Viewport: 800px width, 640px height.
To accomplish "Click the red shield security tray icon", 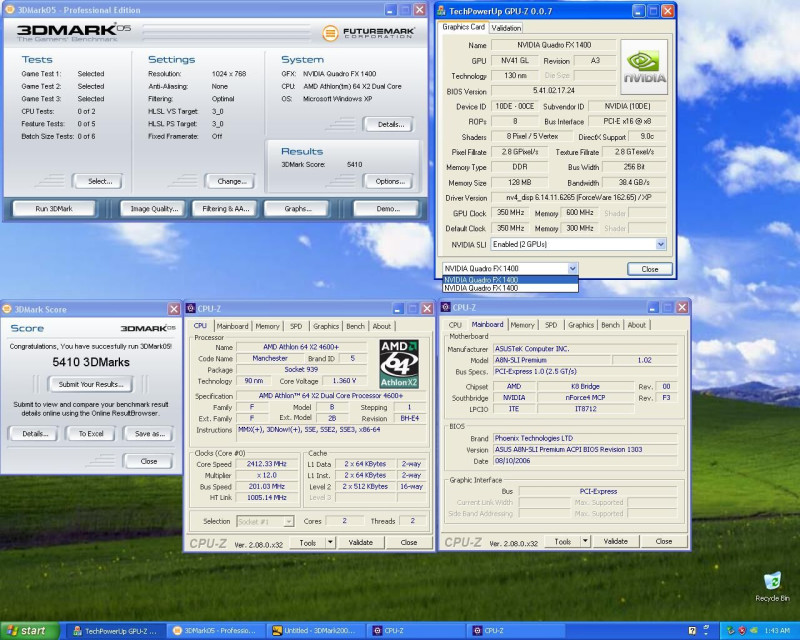I will 742,631.
